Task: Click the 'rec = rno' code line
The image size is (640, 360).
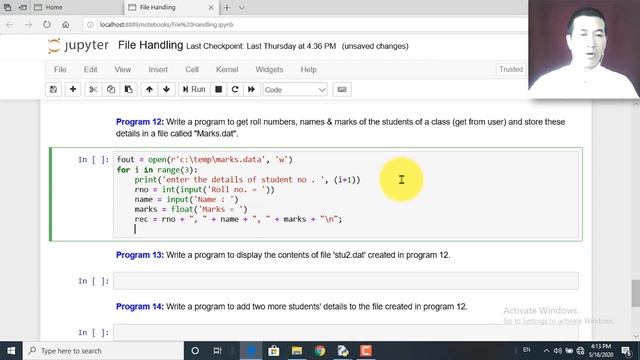Action: tap(238, 219)
